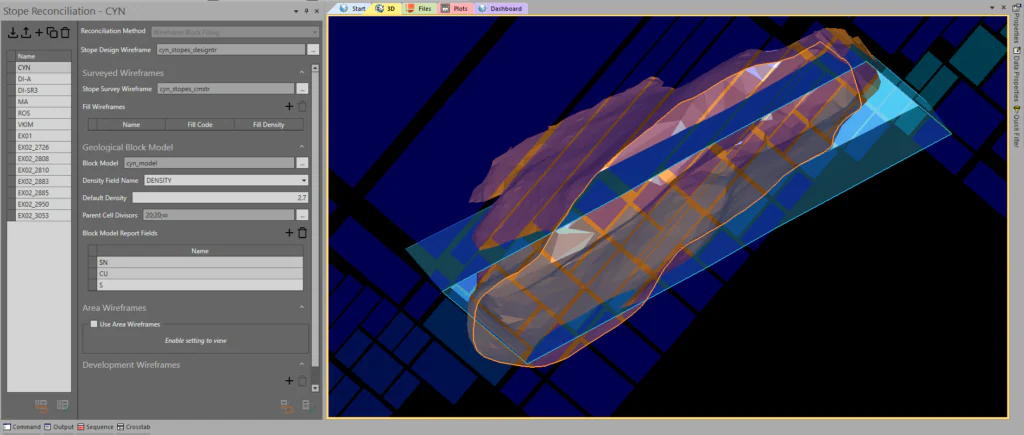Click the apply-all icon below the name list
The width and height of the screenshot is (1024, 435).
tap(63, 406)
